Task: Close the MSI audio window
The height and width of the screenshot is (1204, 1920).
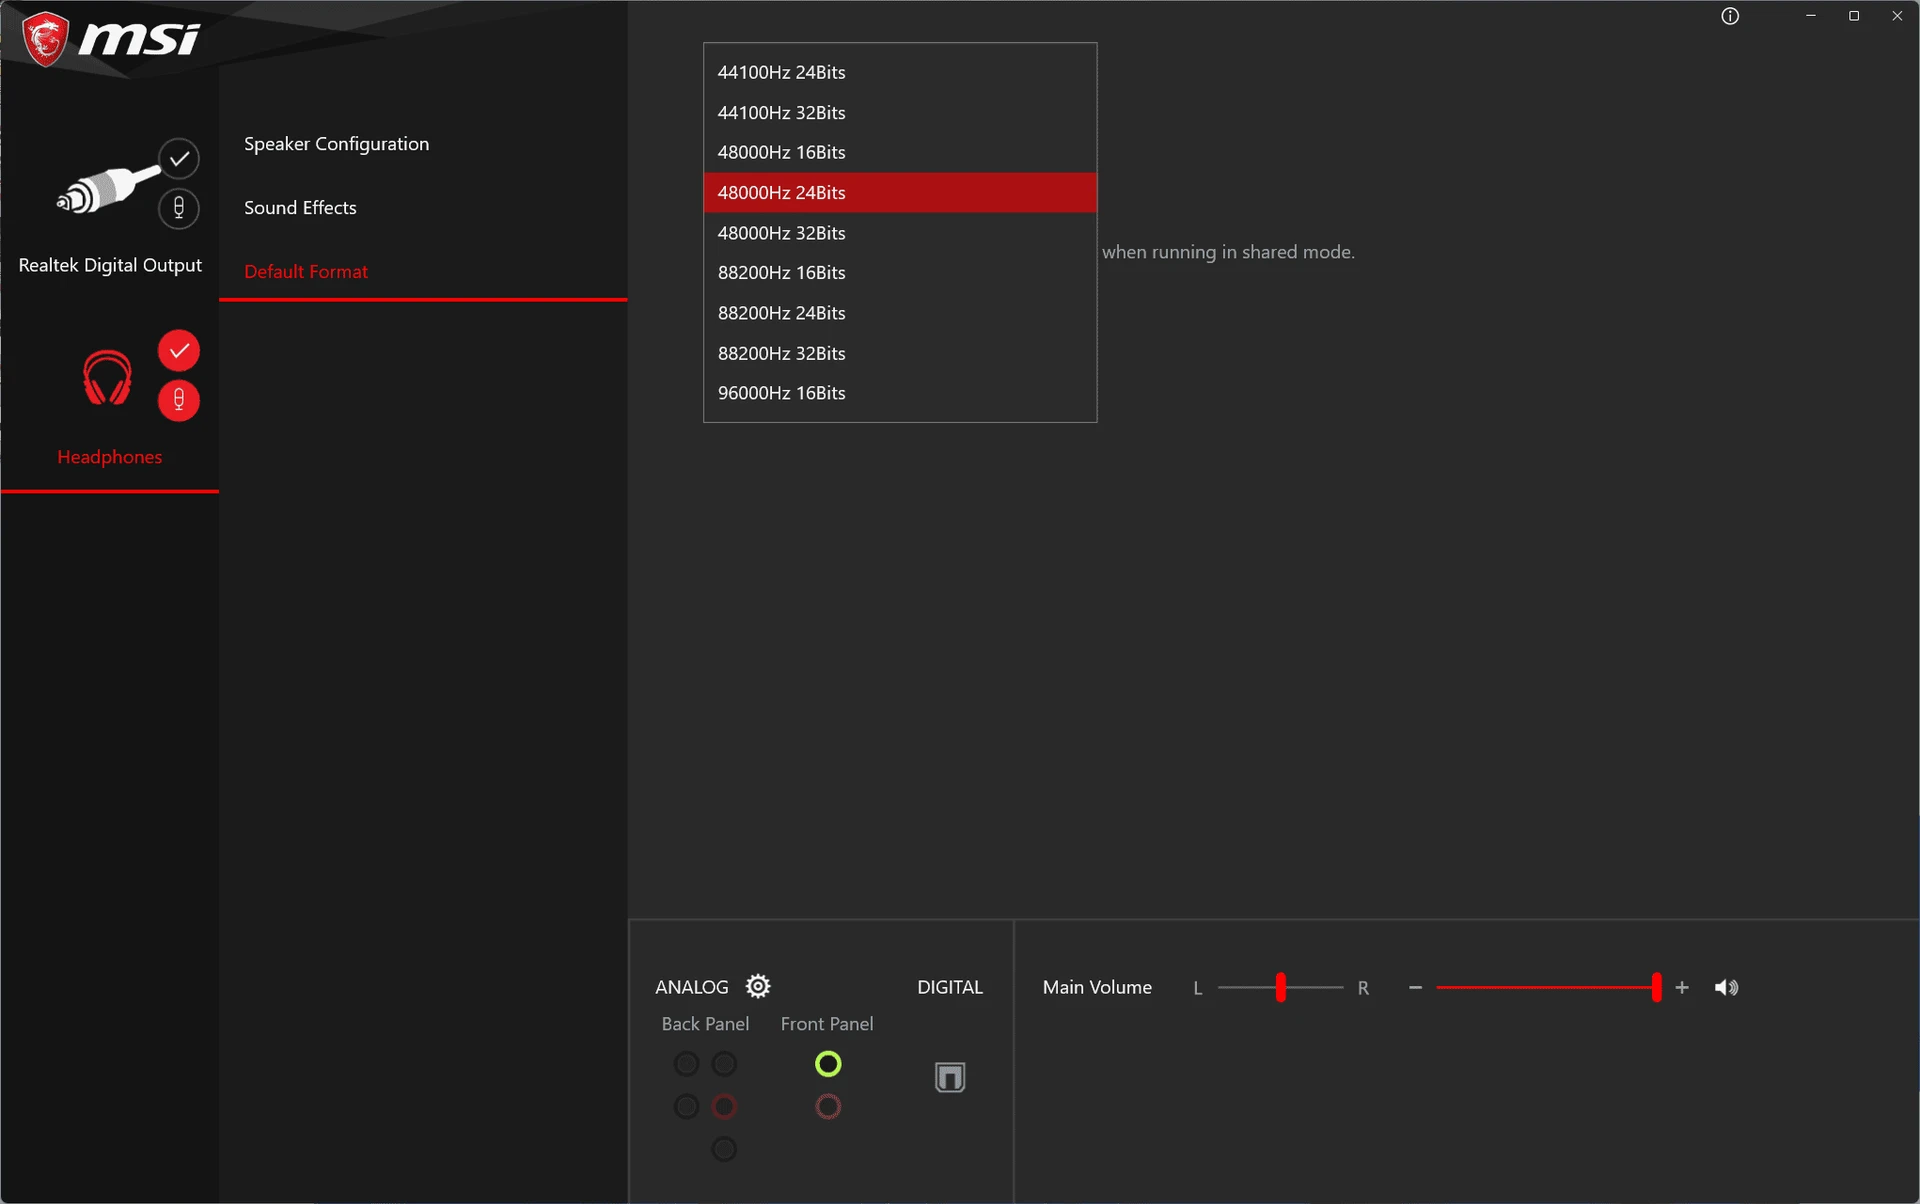Action: pos(1897,16)
